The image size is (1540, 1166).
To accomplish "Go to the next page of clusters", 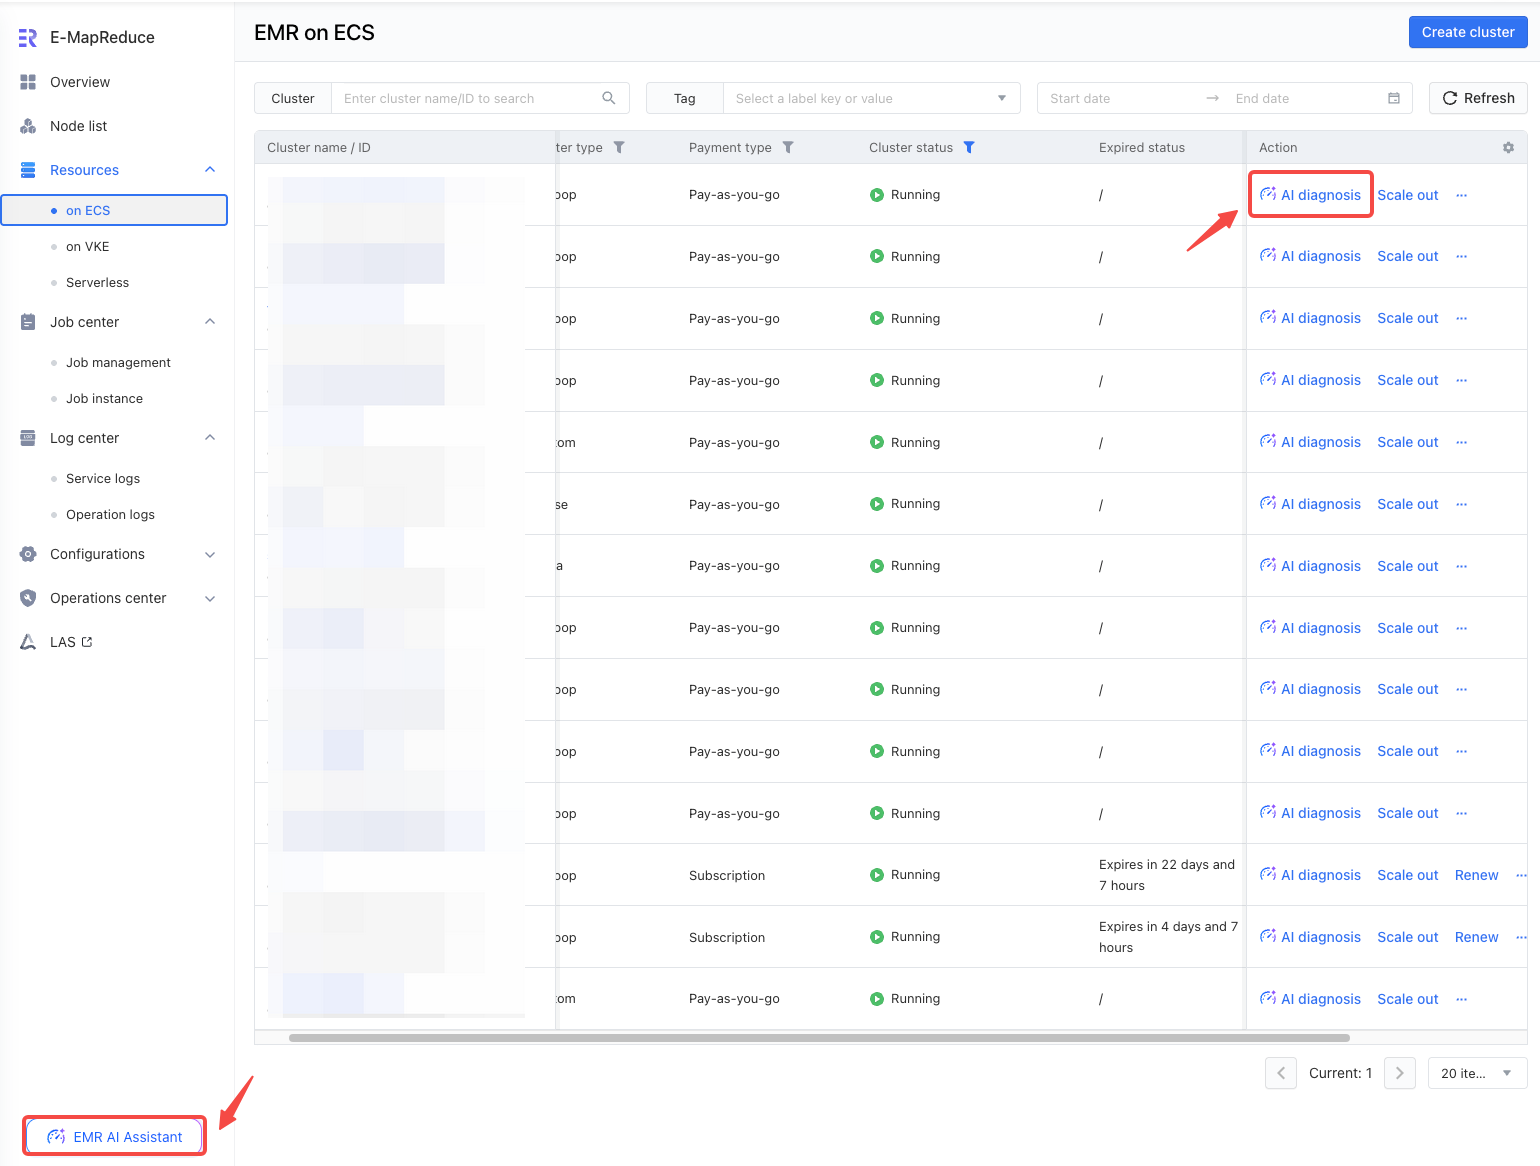I will [x=1399, y=1073].
